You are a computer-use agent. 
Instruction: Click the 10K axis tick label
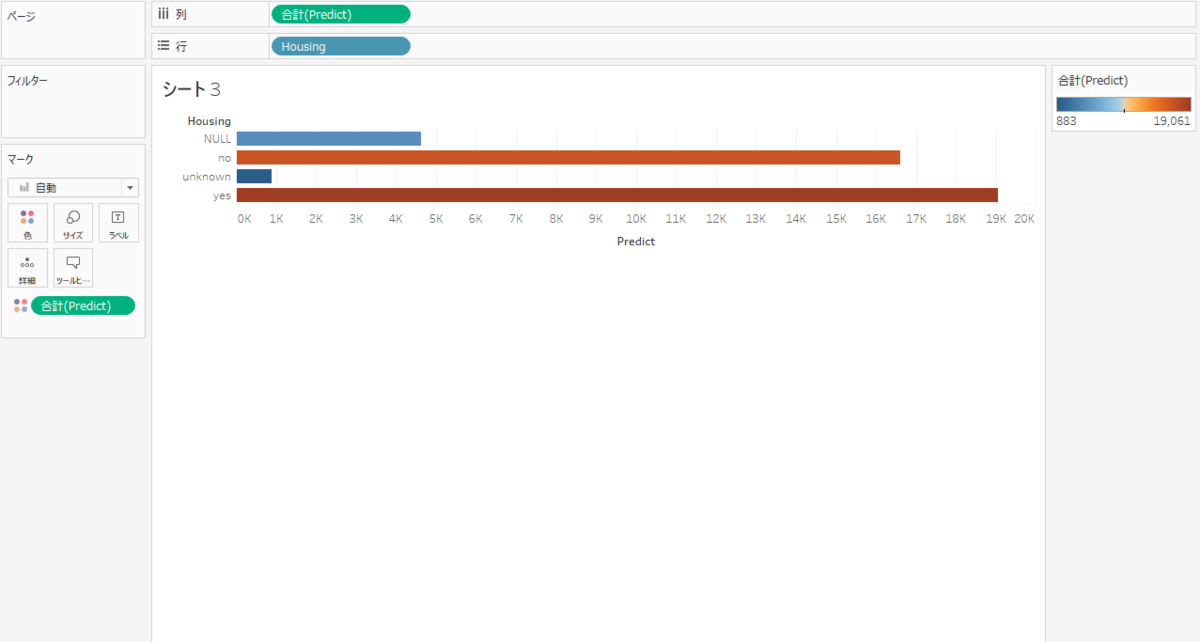pos(637,218)
